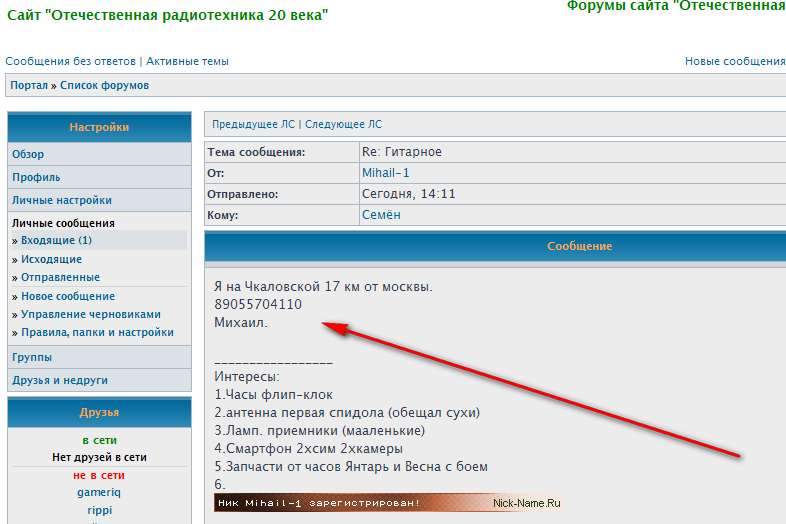This screenshot has height=524, width=786.
Task: Open "Сообщения без ответов" link
Action: (71, 61)
